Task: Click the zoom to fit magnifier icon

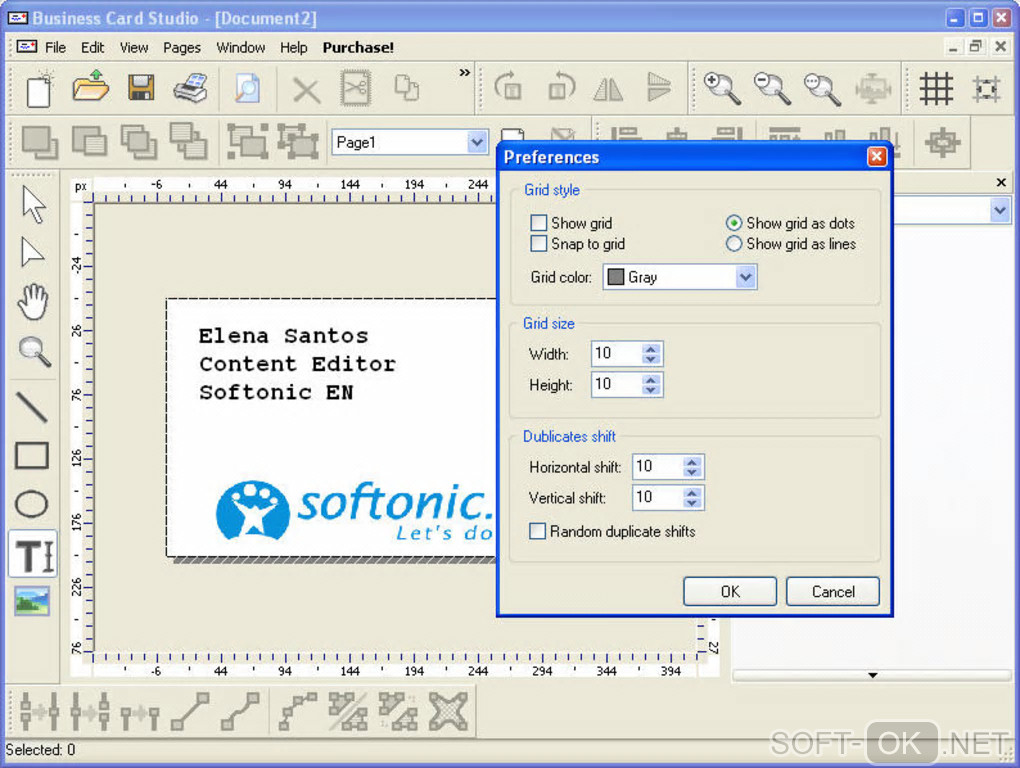Action: pyautogui.click(x=822, y=88)
